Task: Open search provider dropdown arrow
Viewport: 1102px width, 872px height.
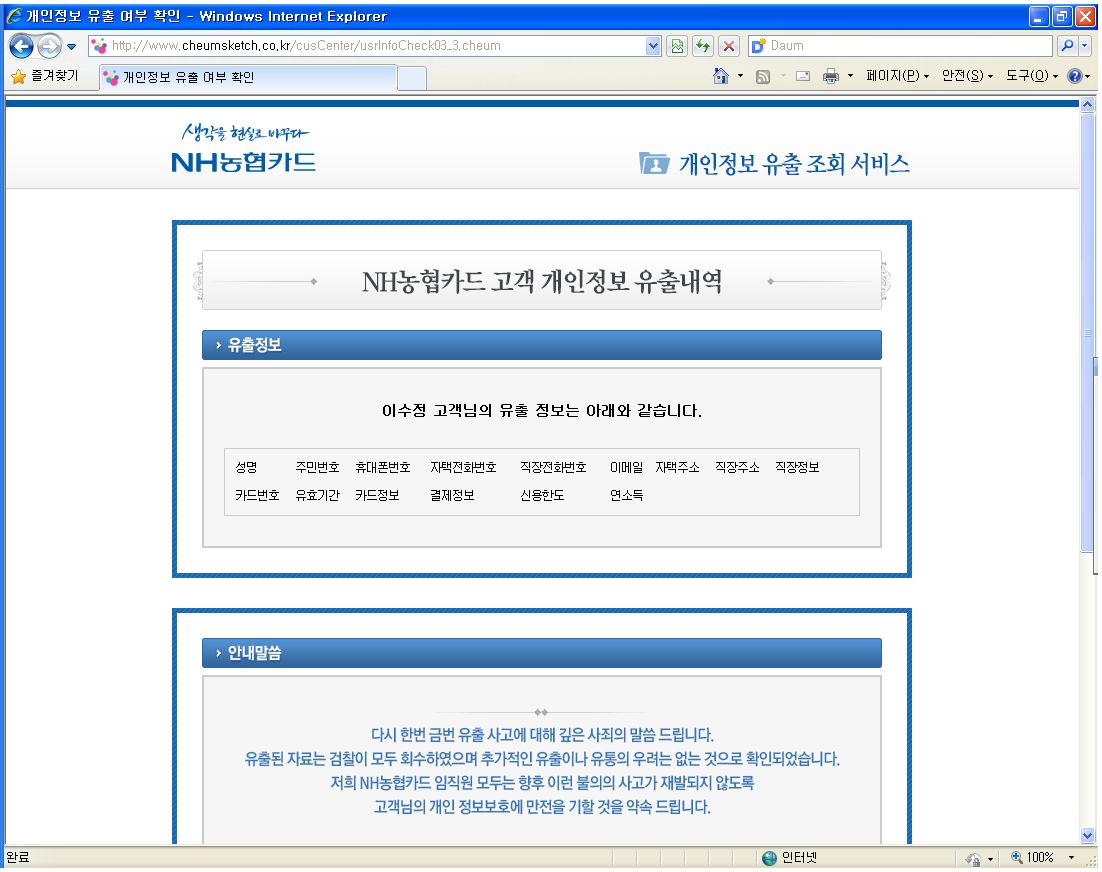Action: pyautogui.click(x=1084, y=46)
